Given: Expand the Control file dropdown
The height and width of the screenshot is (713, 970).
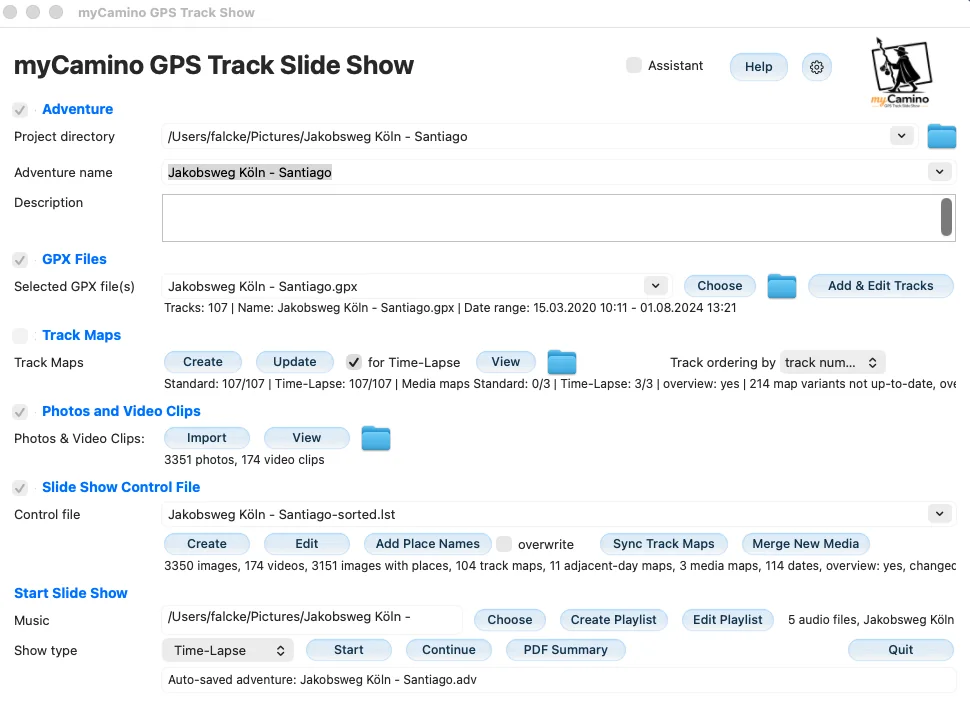Looking at the screenshot, I should [940, 514].
